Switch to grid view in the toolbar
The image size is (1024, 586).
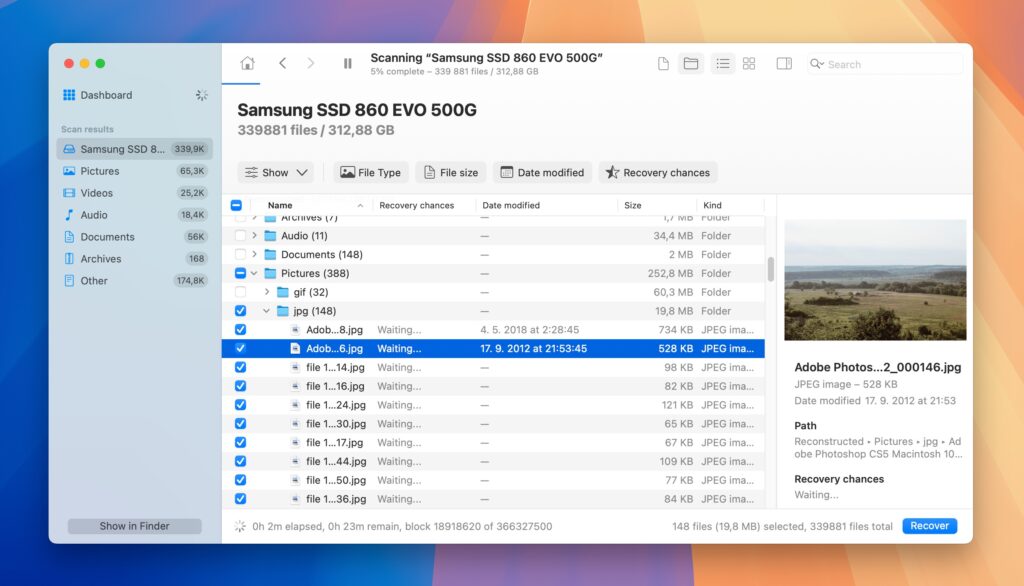pos(748,63)
